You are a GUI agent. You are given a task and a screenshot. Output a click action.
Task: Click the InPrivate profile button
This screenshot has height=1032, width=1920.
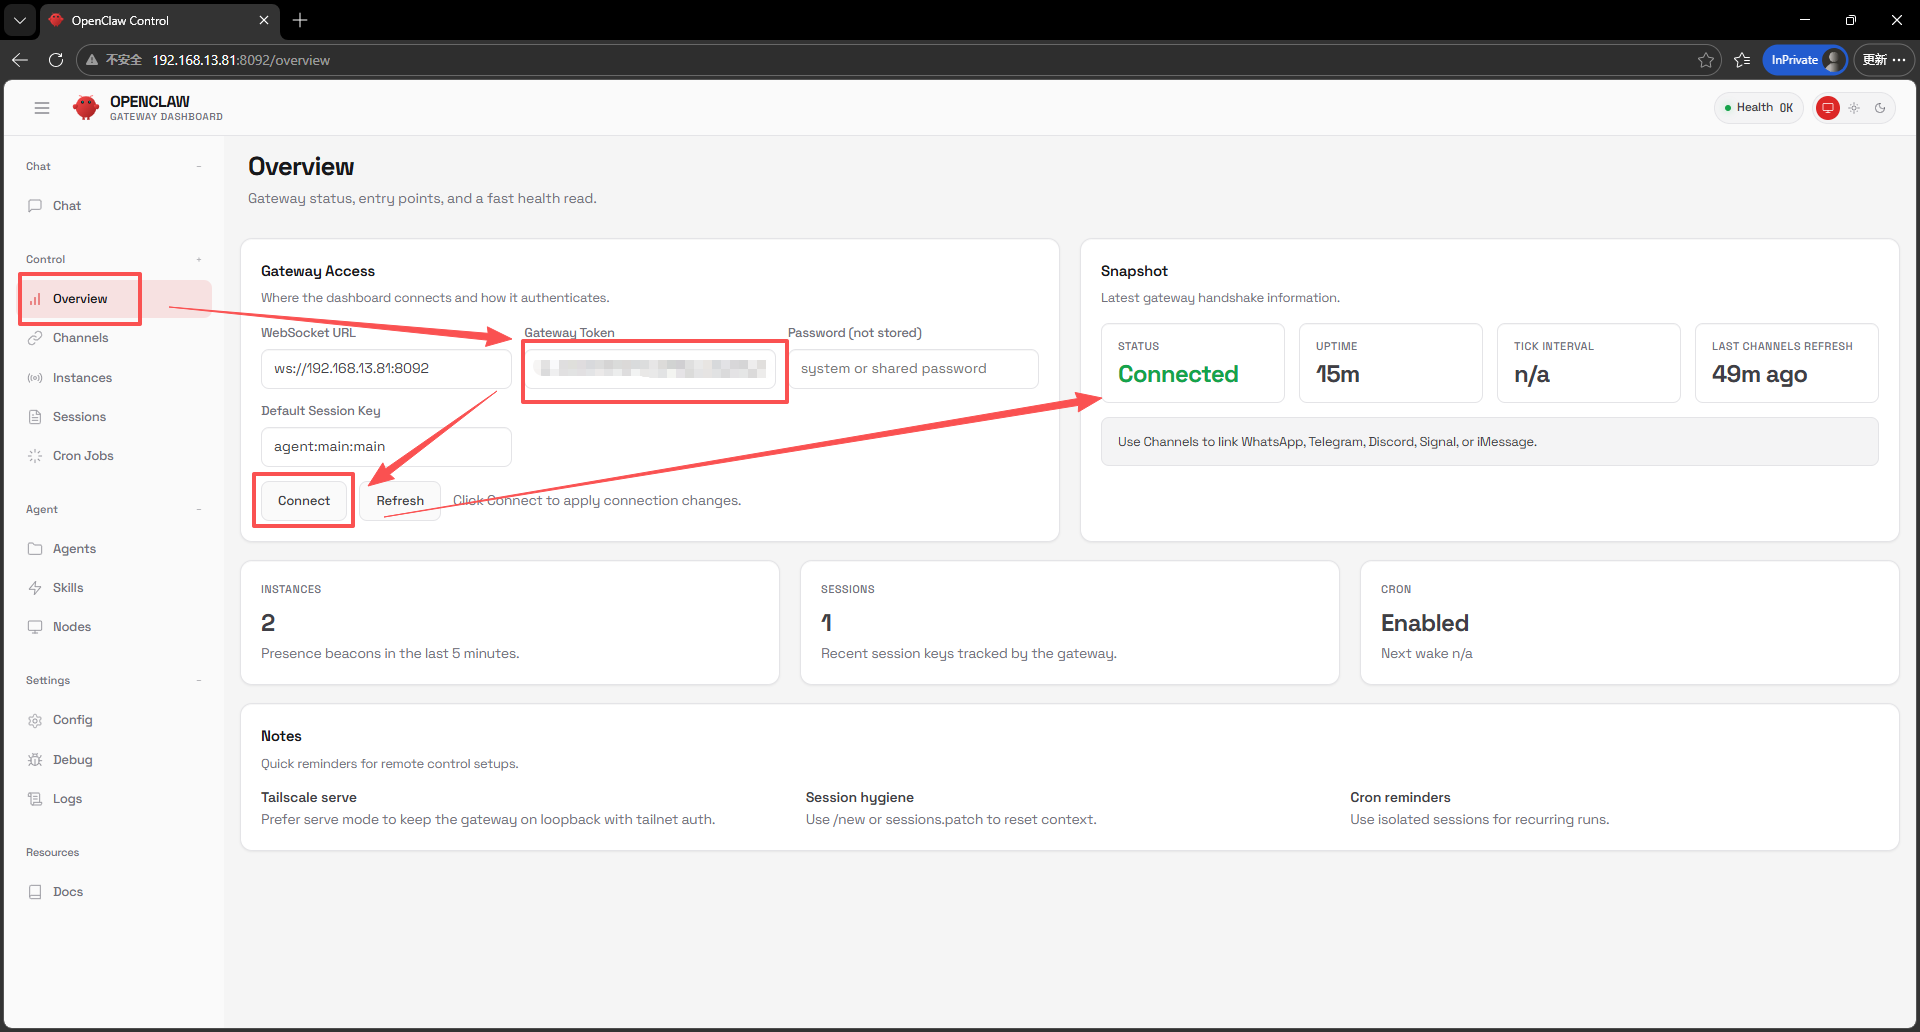coord(1805,60)
